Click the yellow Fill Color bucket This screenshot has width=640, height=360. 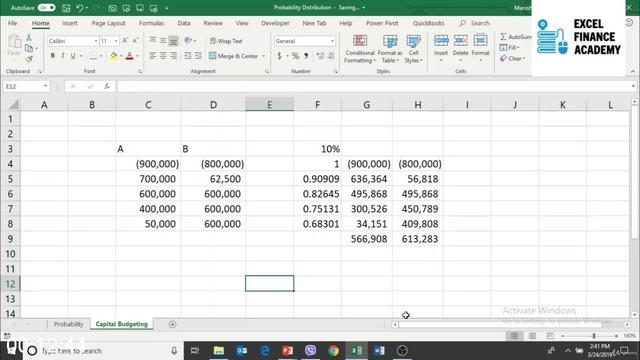click(113, 56)
